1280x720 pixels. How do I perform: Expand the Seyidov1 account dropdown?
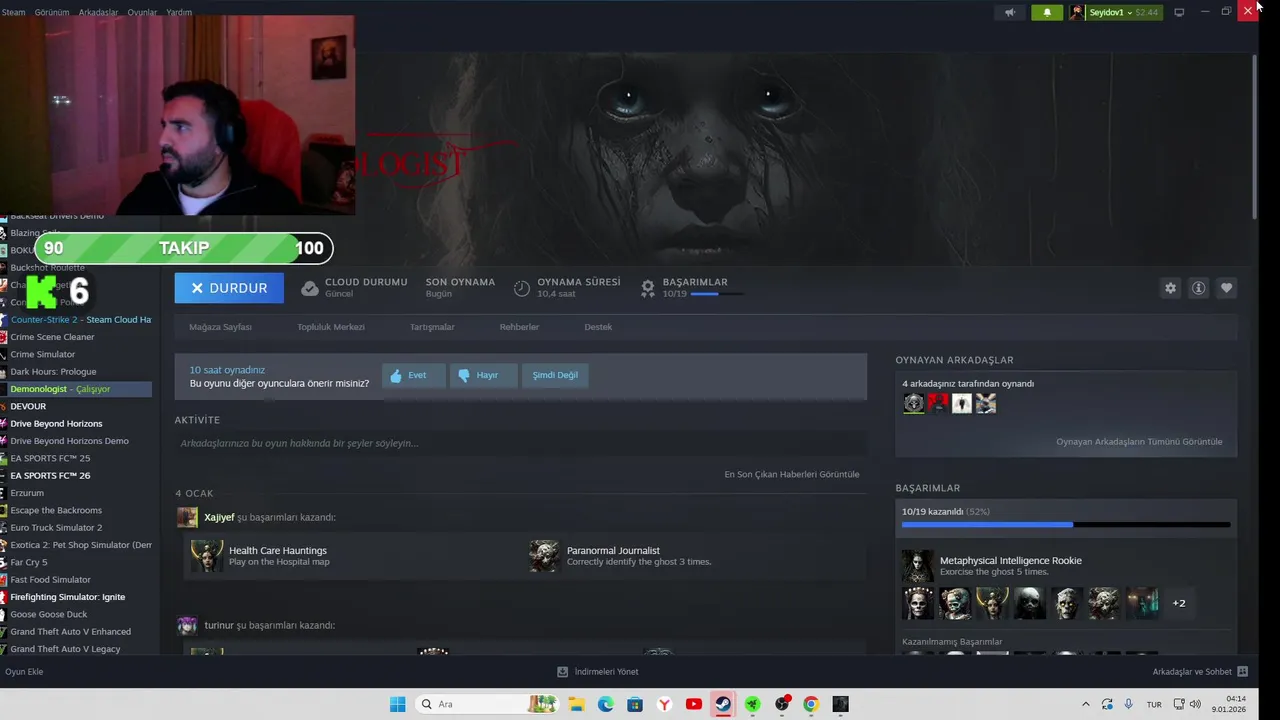tap(1115, 12)
